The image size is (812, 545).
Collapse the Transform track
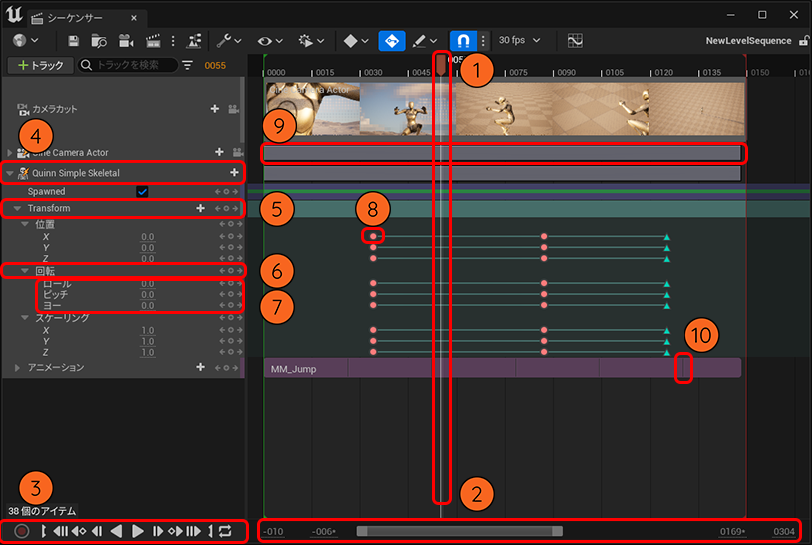tap(17, 208)
